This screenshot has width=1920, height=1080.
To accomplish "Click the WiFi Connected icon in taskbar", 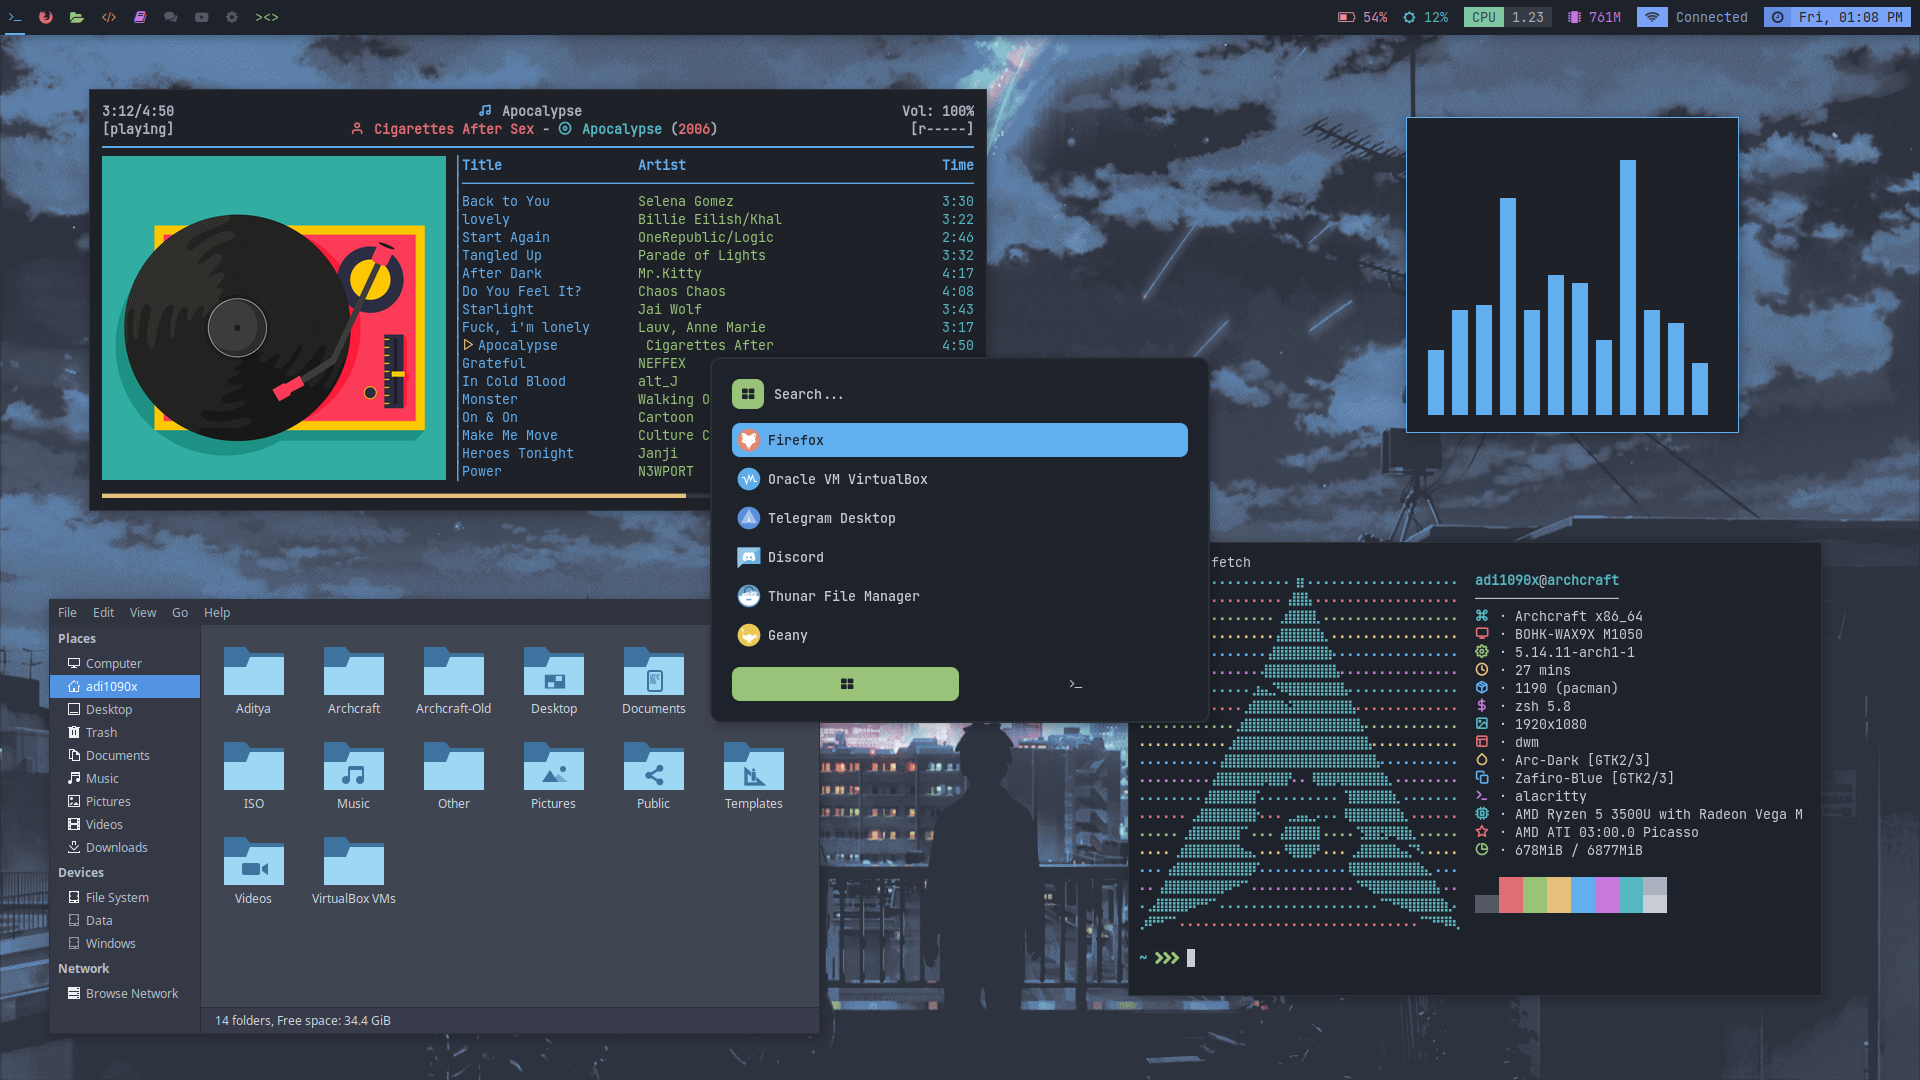I will tap(1650, 16).
